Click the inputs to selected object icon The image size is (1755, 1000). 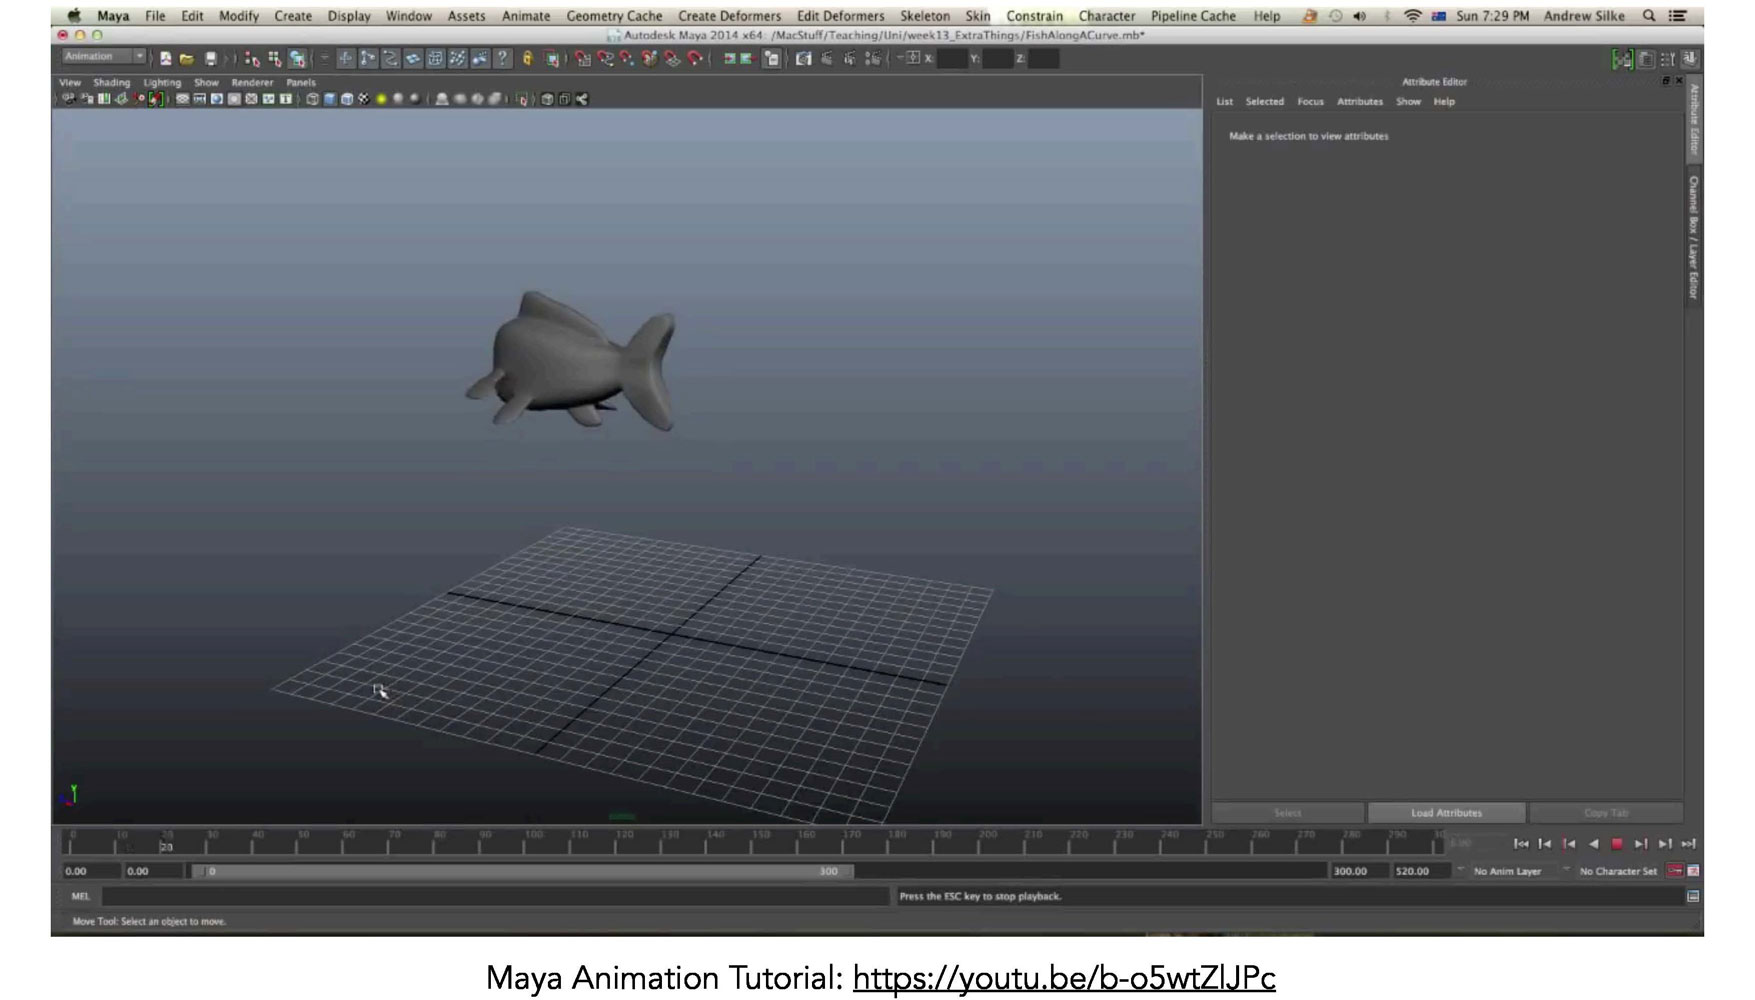coord(729,58)
